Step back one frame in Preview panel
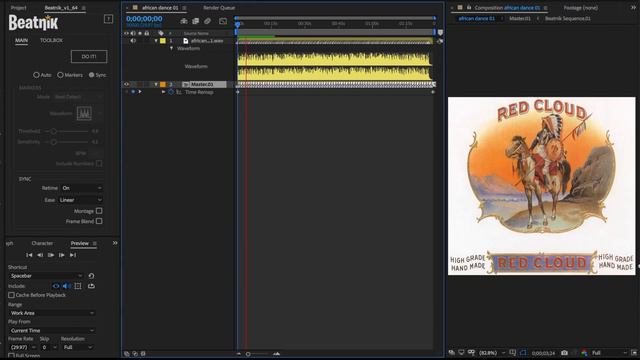This screenshot has width=640, height=360. (x=40, y=255)
